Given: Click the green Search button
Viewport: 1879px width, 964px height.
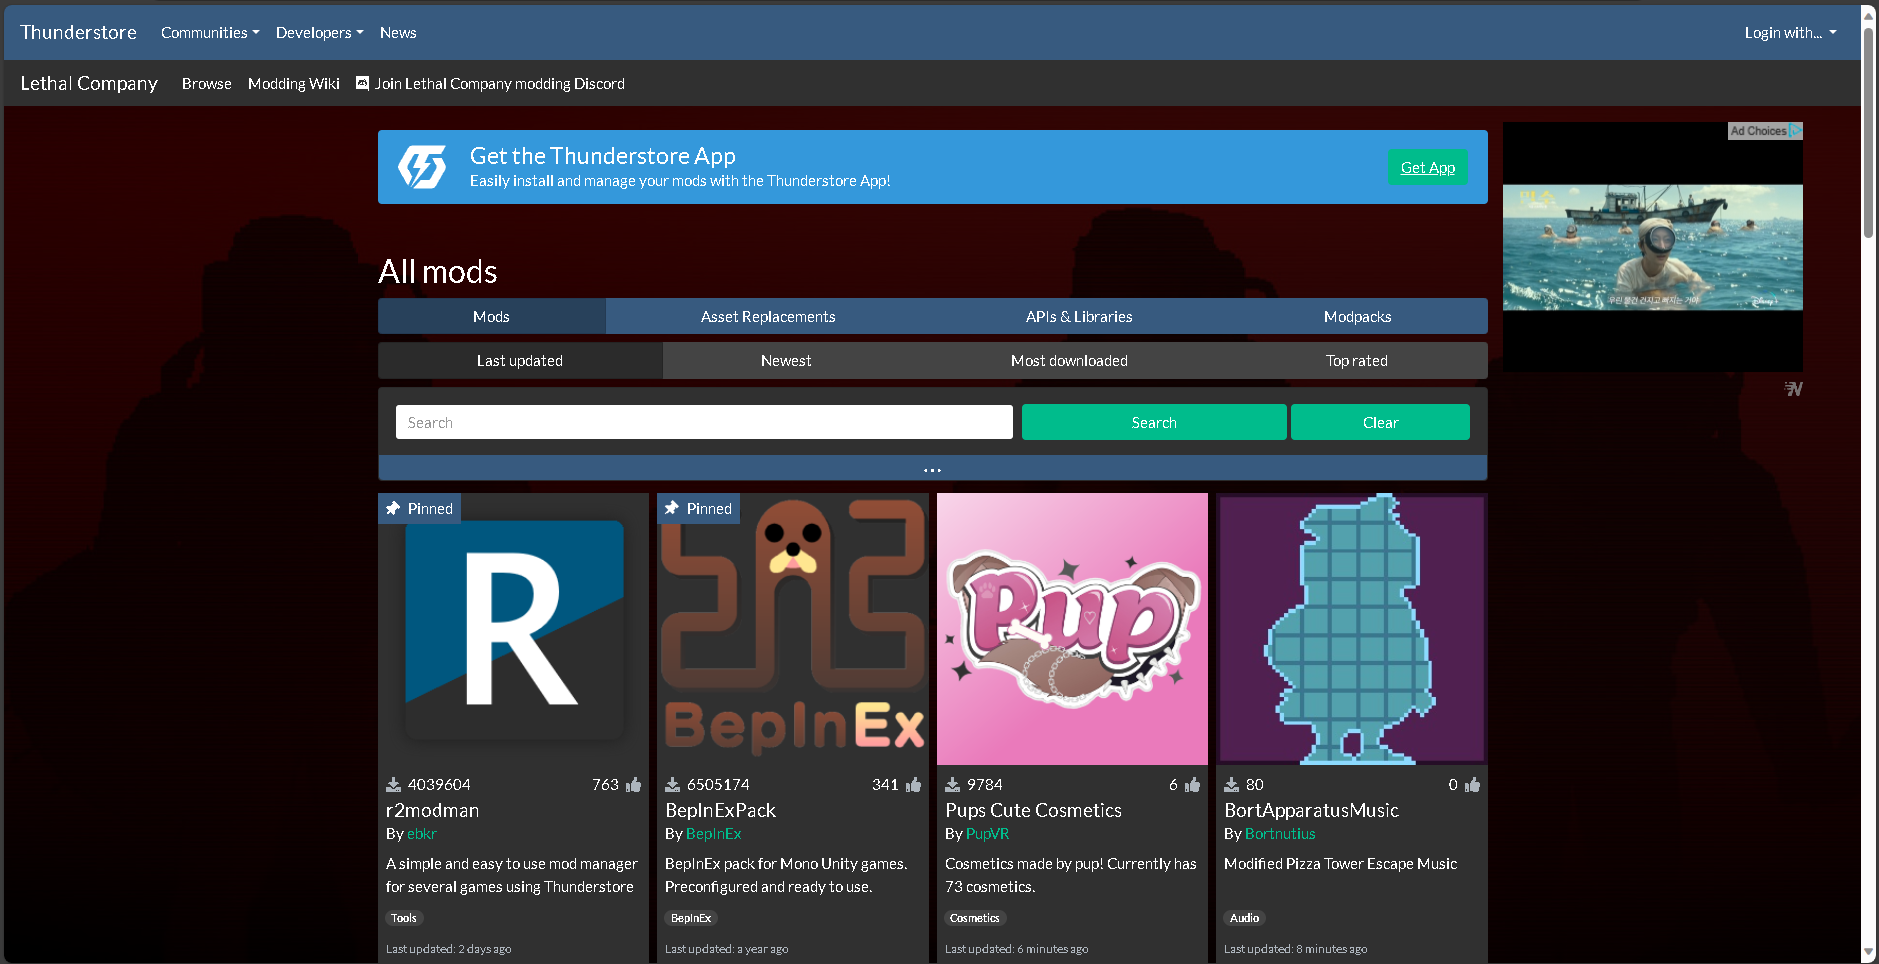Looking at the screenshot, I should [1154, 422].
